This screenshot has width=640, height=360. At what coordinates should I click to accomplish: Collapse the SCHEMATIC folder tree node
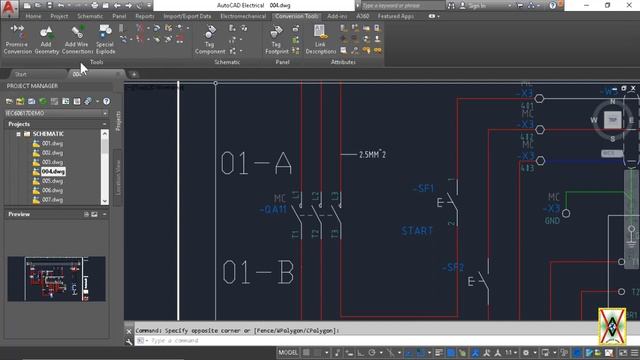(x=18, y=134)
